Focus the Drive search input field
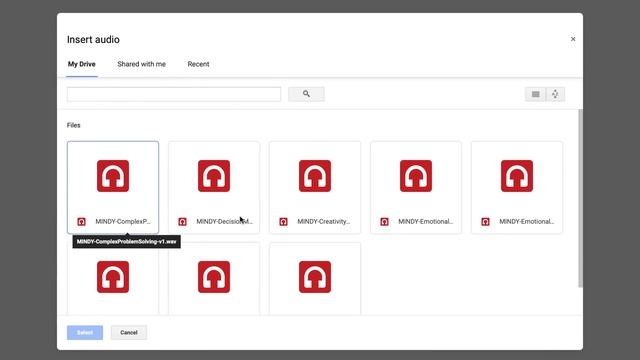Image resolution: width=640 pixels, height=360 pixels. coord(174,94)
